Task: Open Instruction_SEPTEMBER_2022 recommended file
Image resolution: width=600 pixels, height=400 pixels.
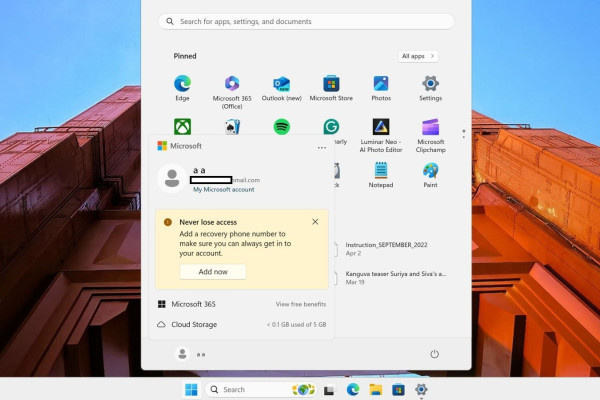Action: point(386,249)
